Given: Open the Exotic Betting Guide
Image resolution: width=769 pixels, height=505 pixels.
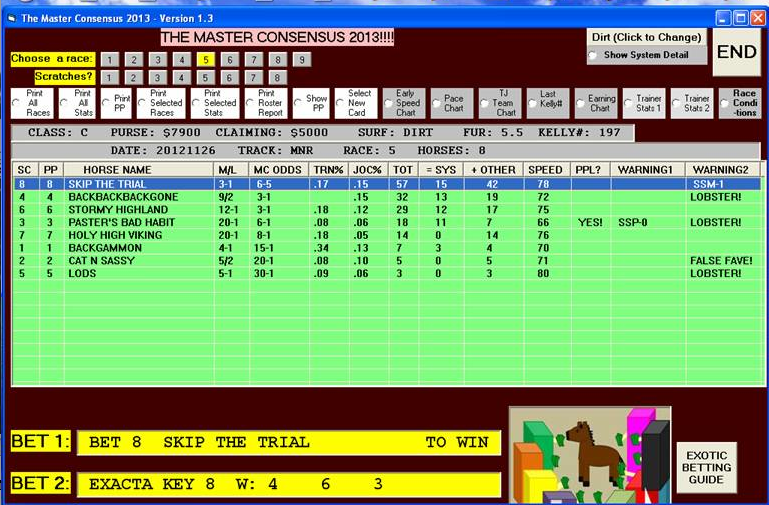Looking at the screenshot, I should click(x=707, y=467).
